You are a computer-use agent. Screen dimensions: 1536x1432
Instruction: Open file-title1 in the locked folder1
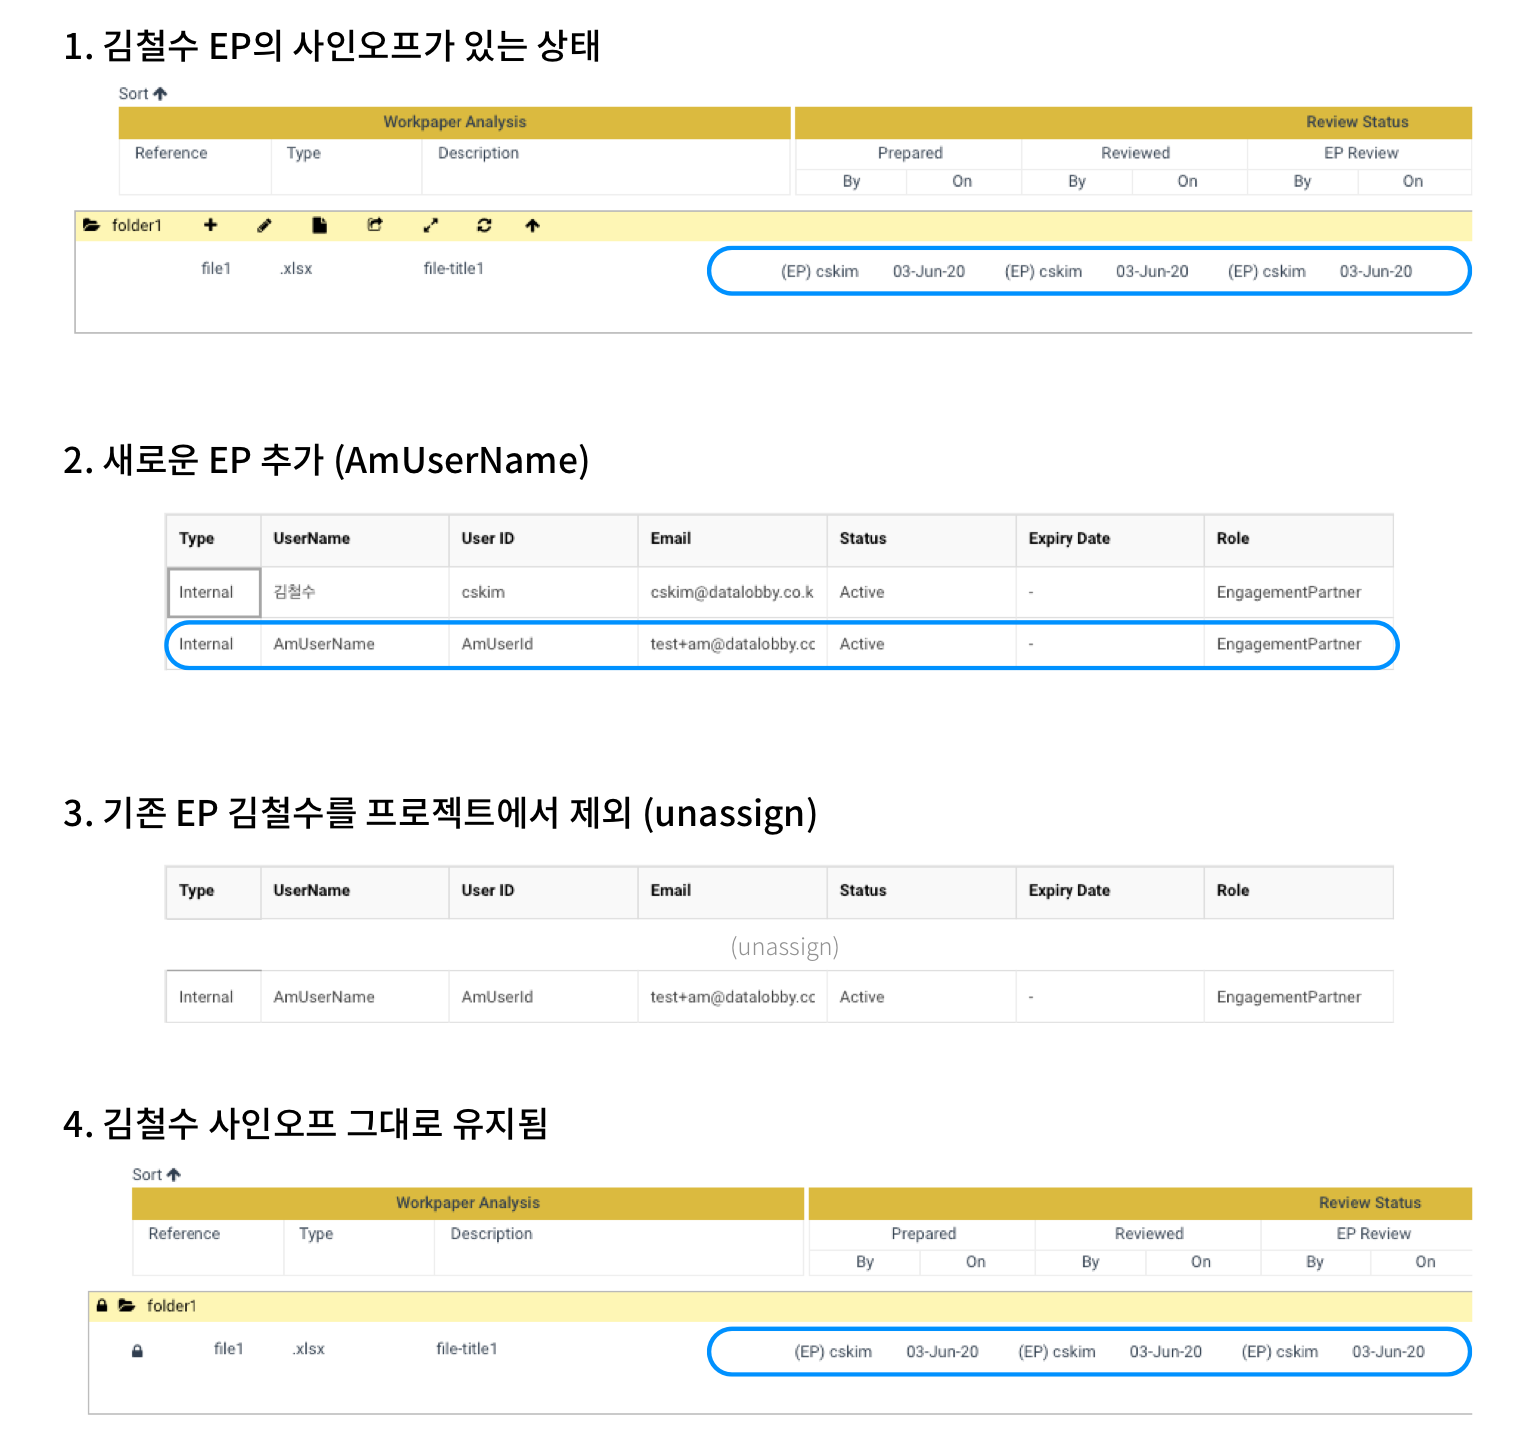[x=466, y=1348]
